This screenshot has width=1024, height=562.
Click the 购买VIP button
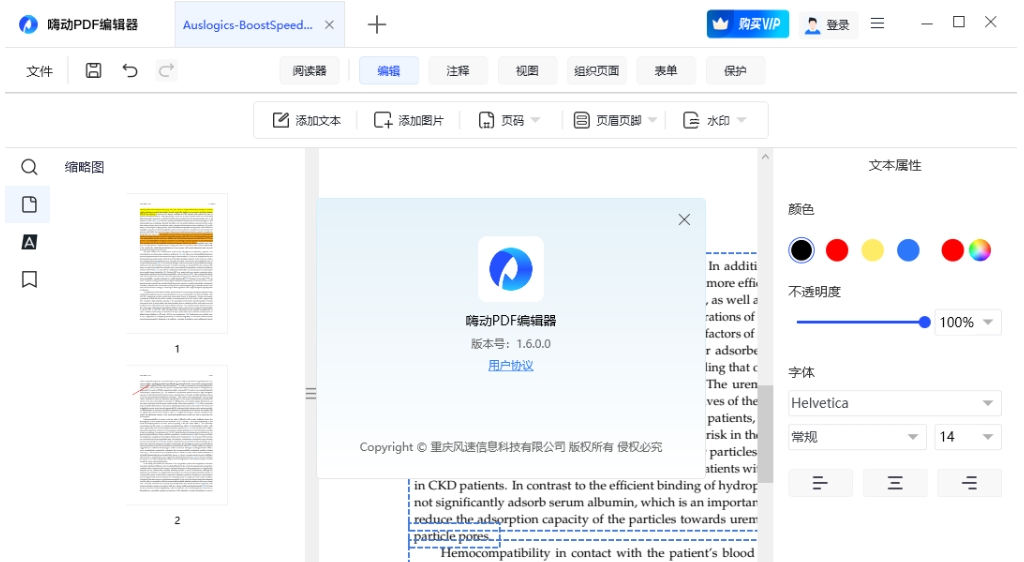[x=748, y=24]
